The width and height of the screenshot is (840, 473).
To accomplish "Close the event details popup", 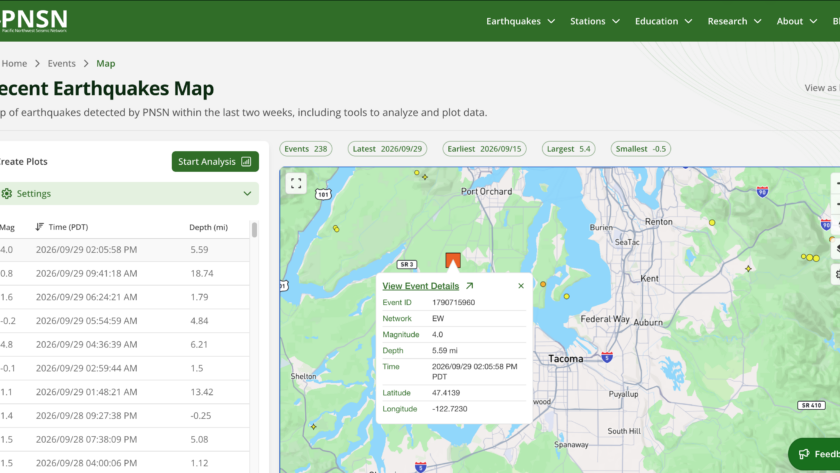I will coord(521,286).
